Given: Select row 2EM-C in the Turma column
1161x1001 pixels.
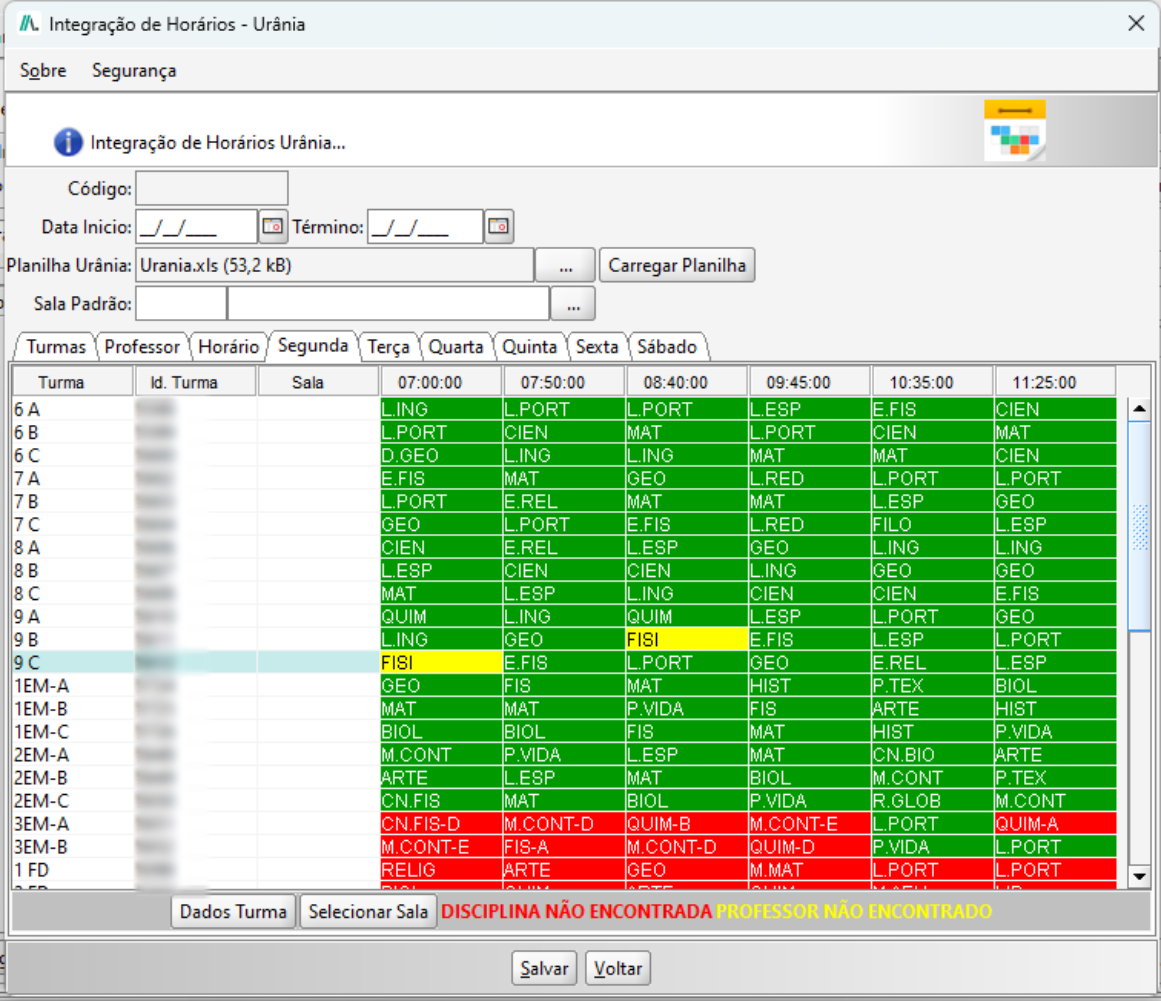Looking at the screenshot, I should [73, 800].
